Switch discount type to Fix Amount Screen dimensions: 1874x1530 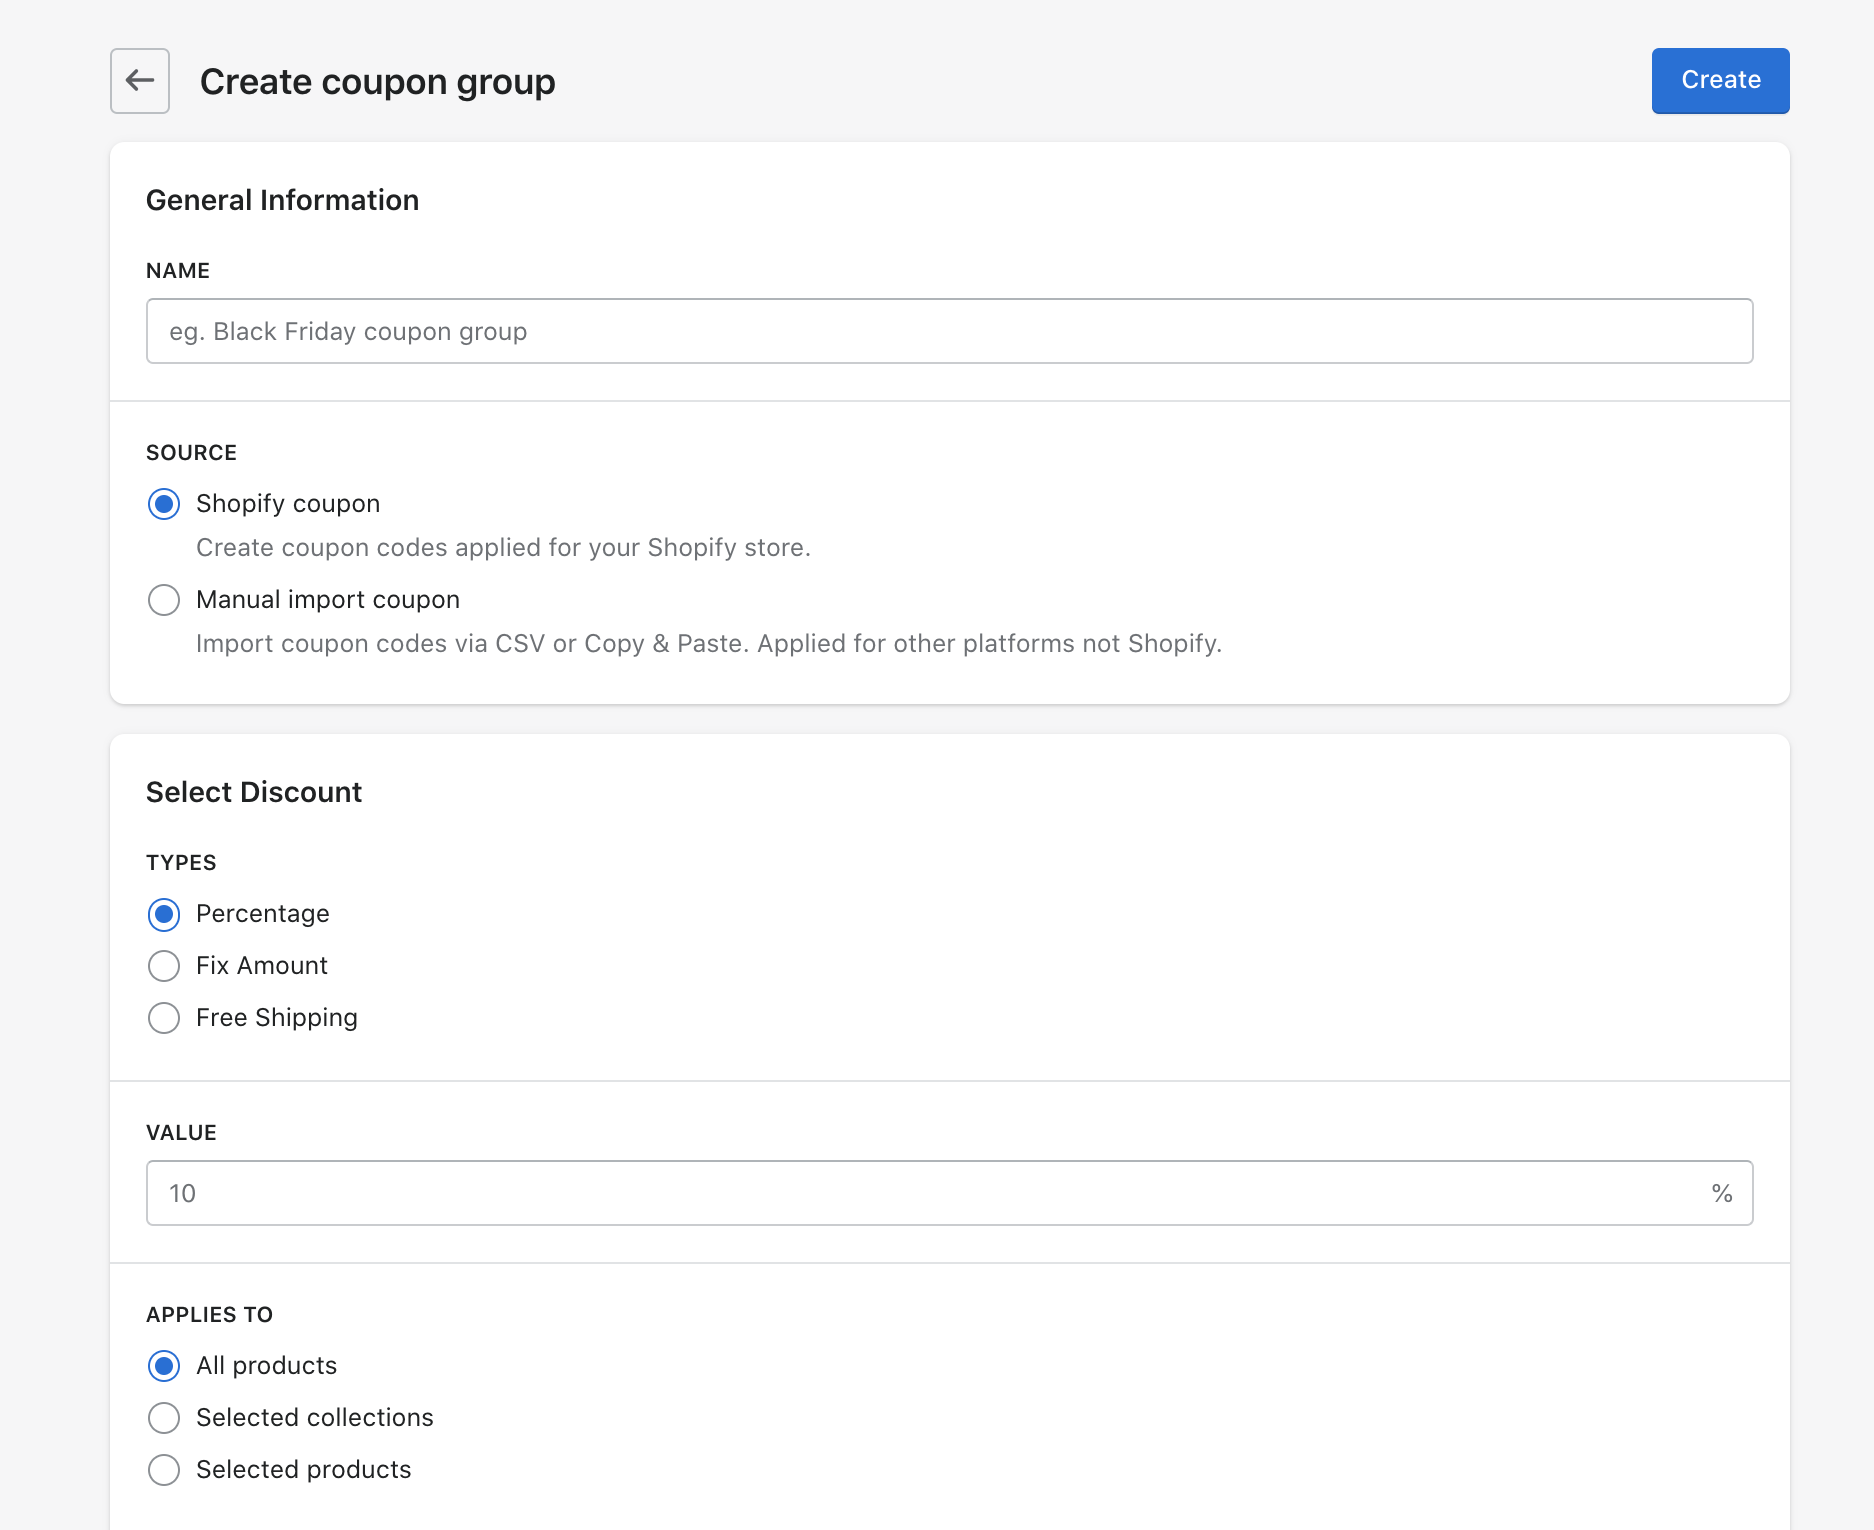[x=164, y=966]
